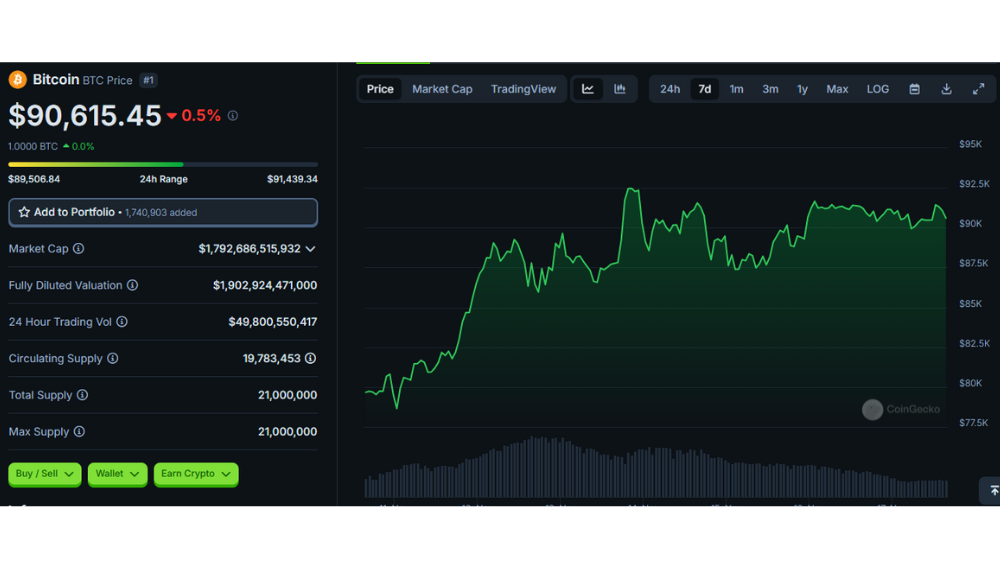Click the 24 Hour Trading Vol info icon
The height and width of the screenshot is (562, 1000).
pyautogui.click(x=122, y=322)
